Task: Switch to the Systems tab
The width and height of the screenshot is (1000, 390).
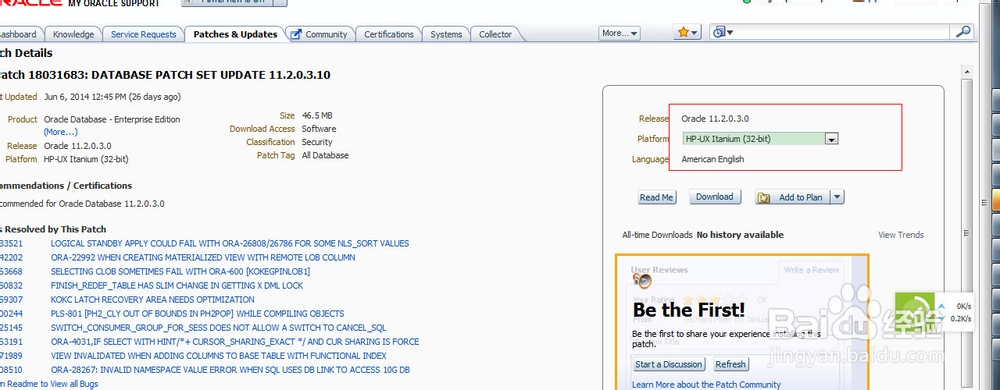Action: (446, 34)
